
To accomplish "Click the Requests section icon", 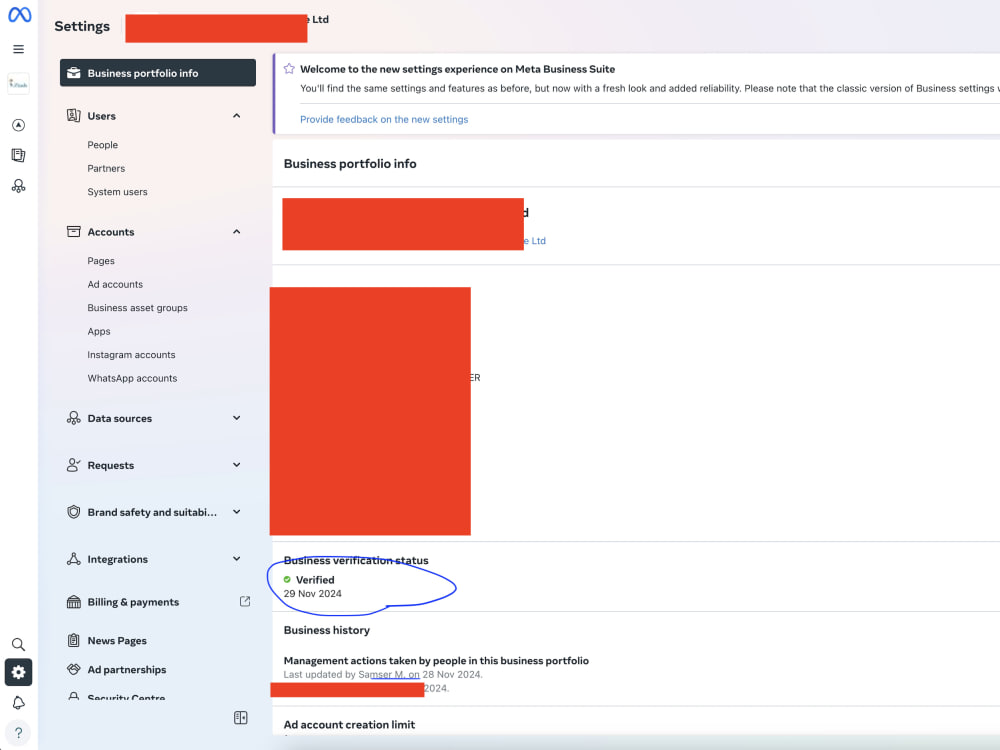I will [74, 465].
